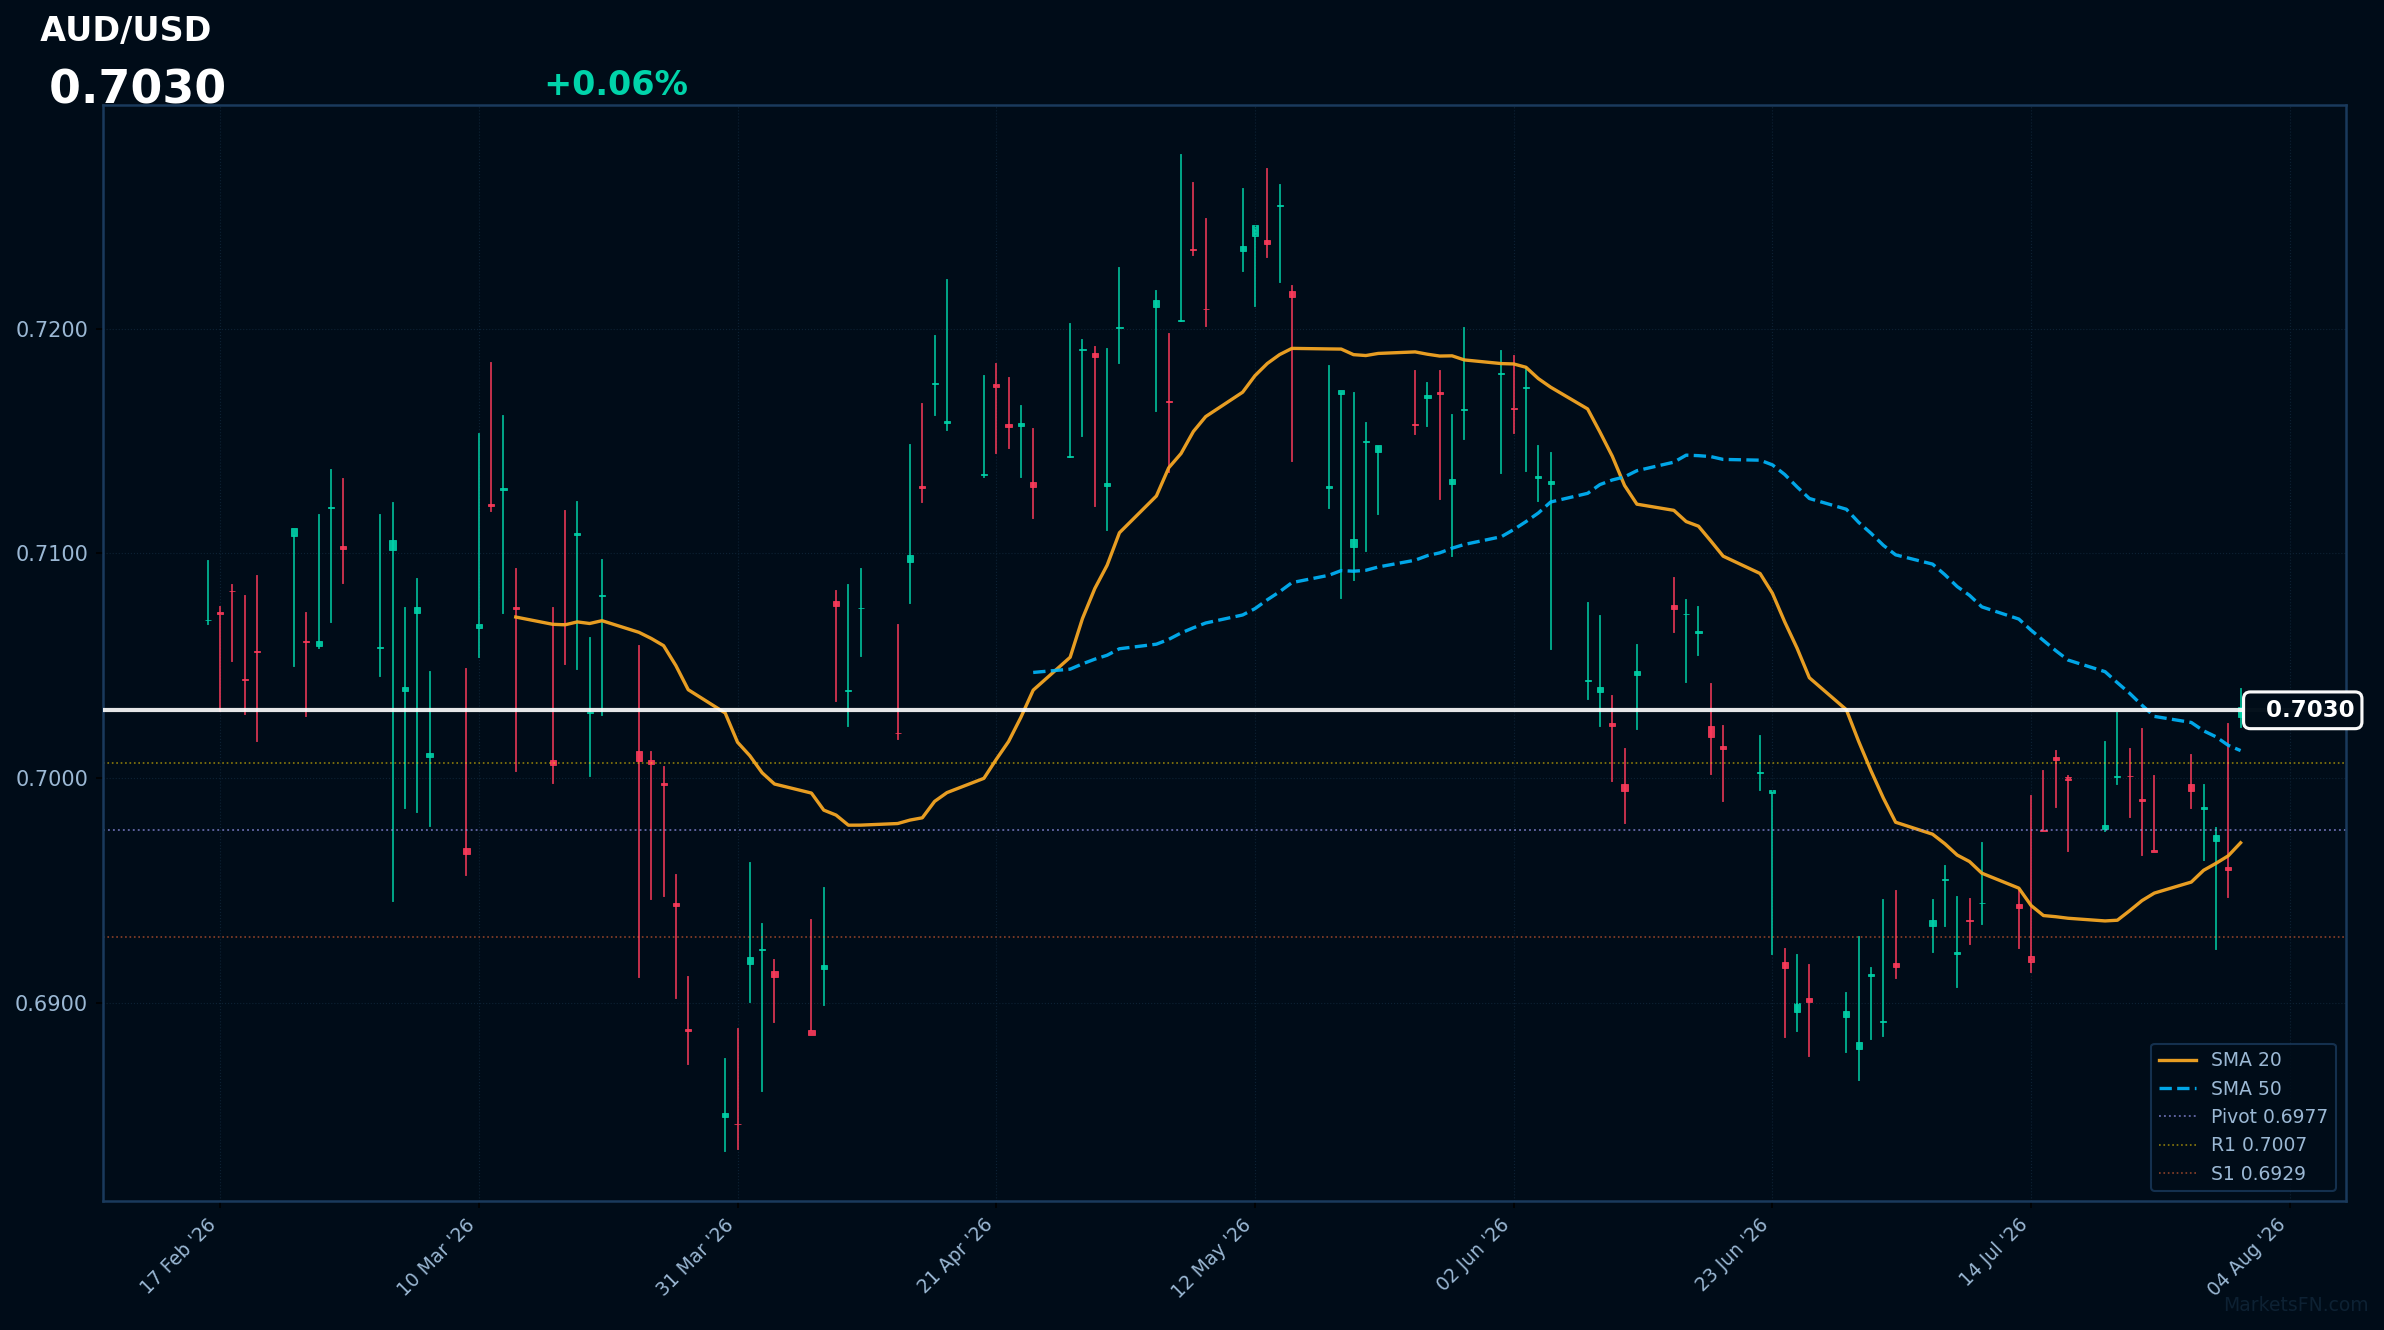Click the 12 May '26 date label
The image size is (2384, 1330).
1211,1257
